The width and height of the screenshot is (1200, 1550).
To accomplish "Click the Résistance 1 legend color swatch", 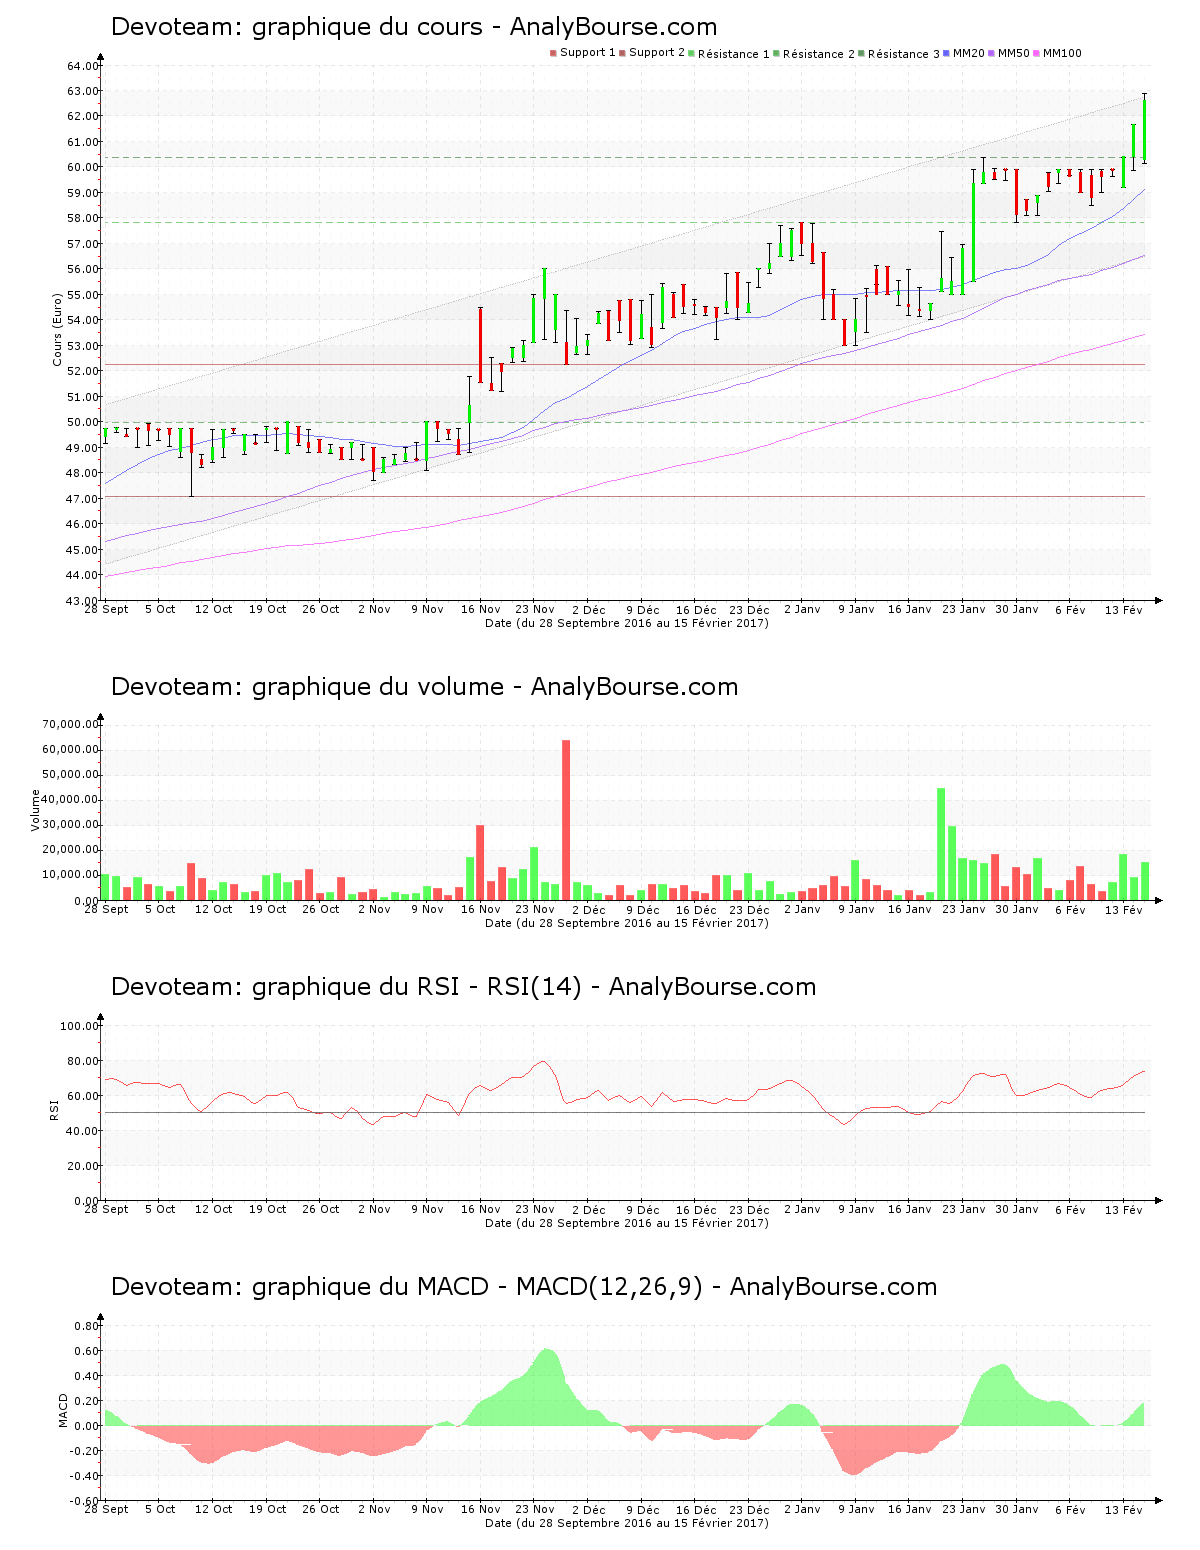I will pyautogui.click(x=692, y=53).
